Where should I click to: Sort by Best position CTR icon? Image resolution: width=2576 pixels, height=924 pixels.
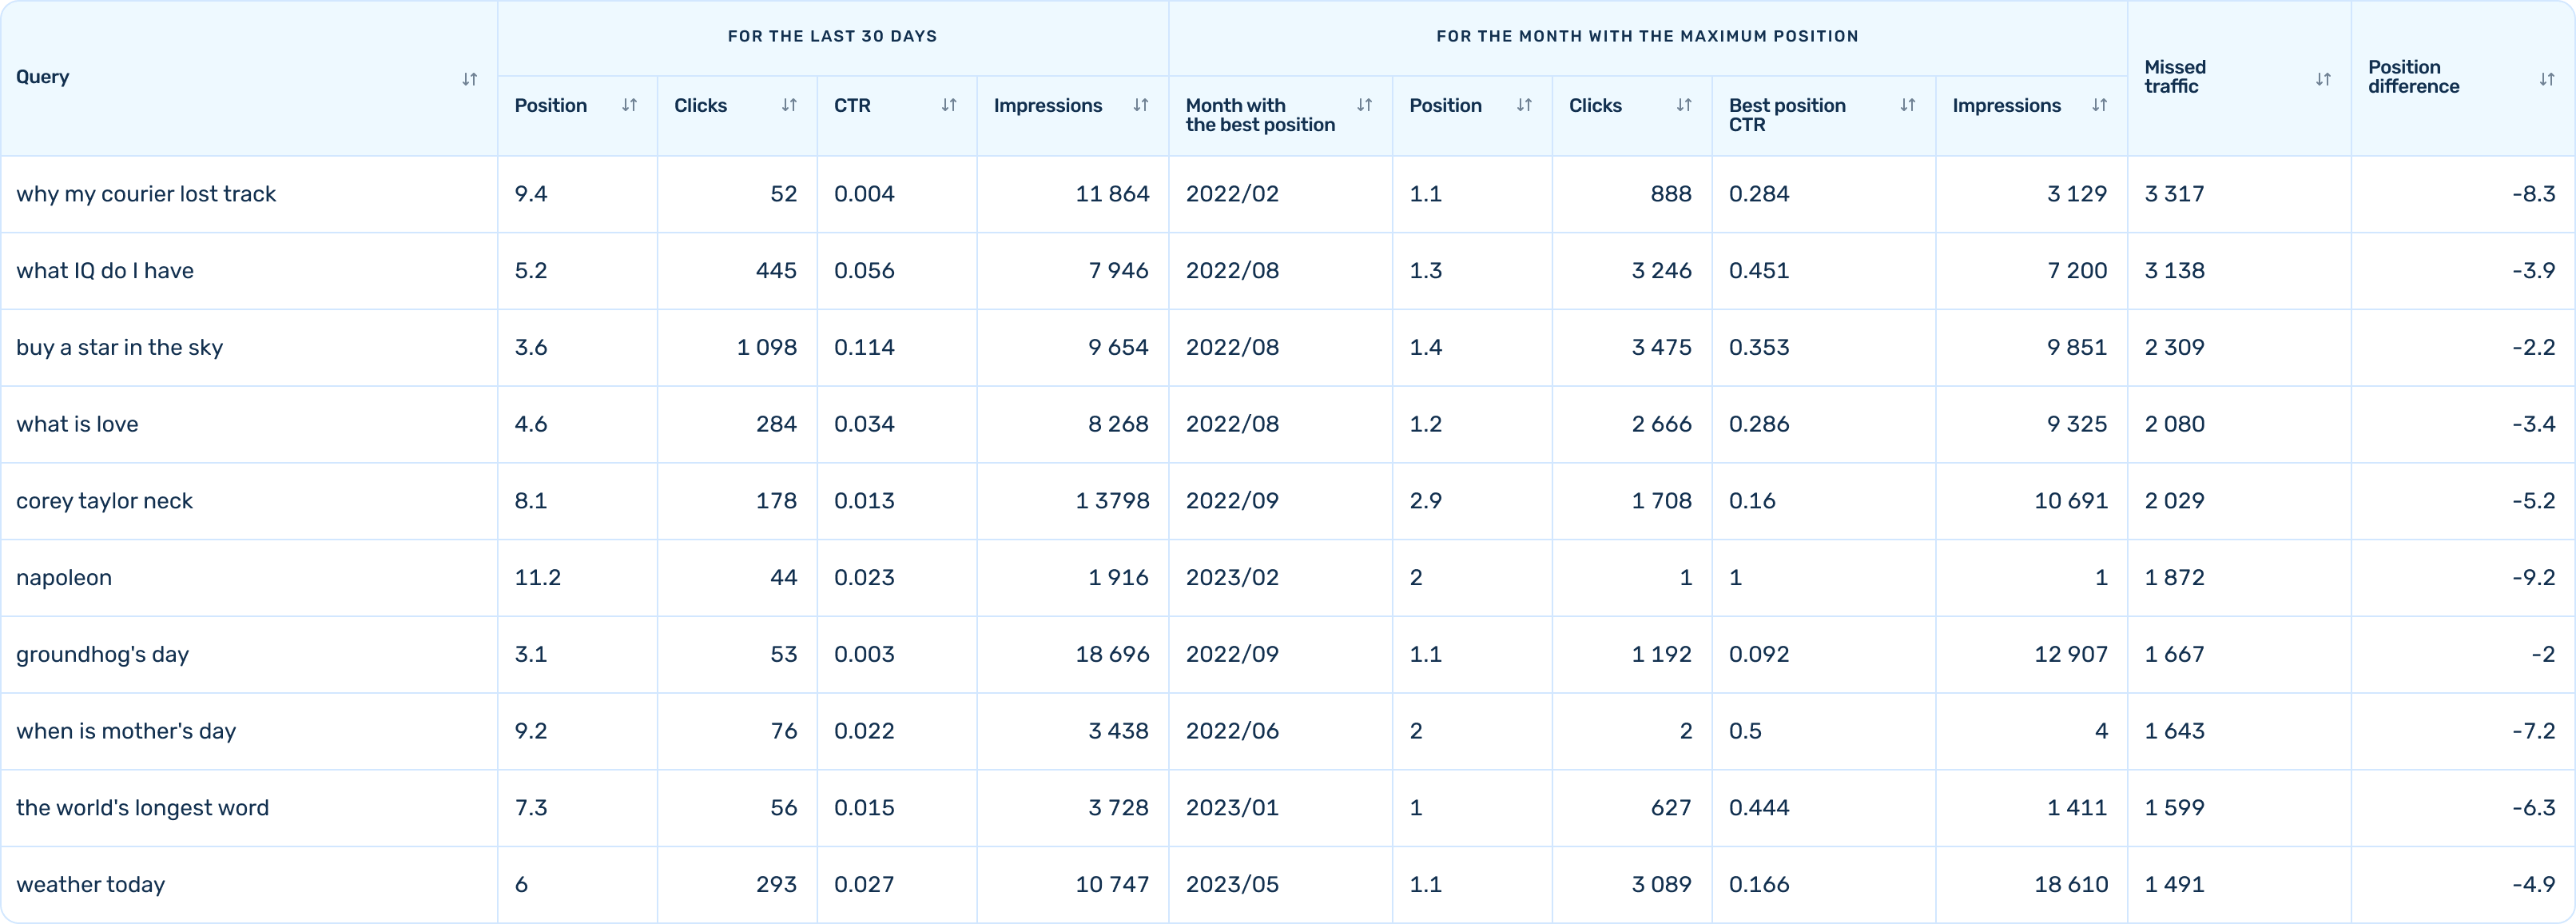coord(1908,105)
